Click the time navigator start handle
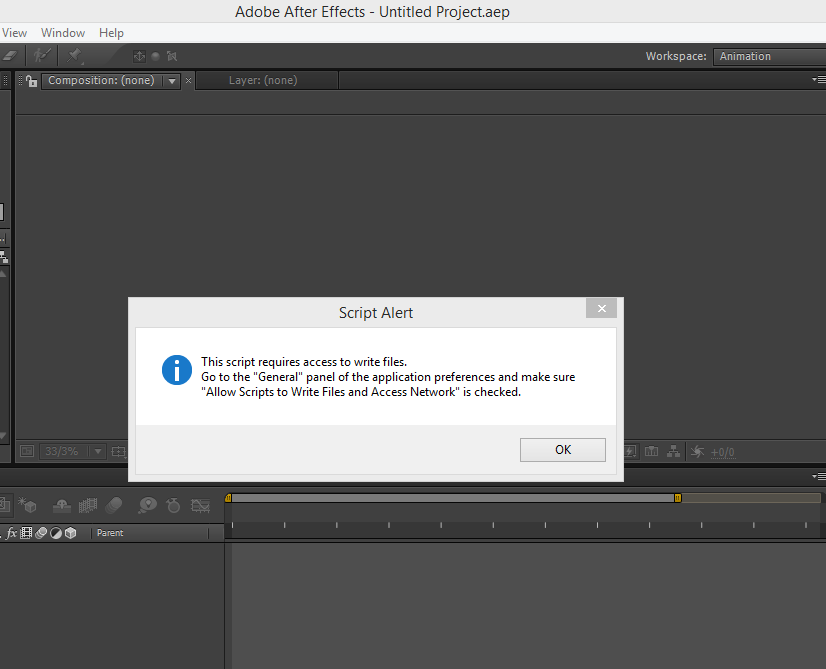 228,498
